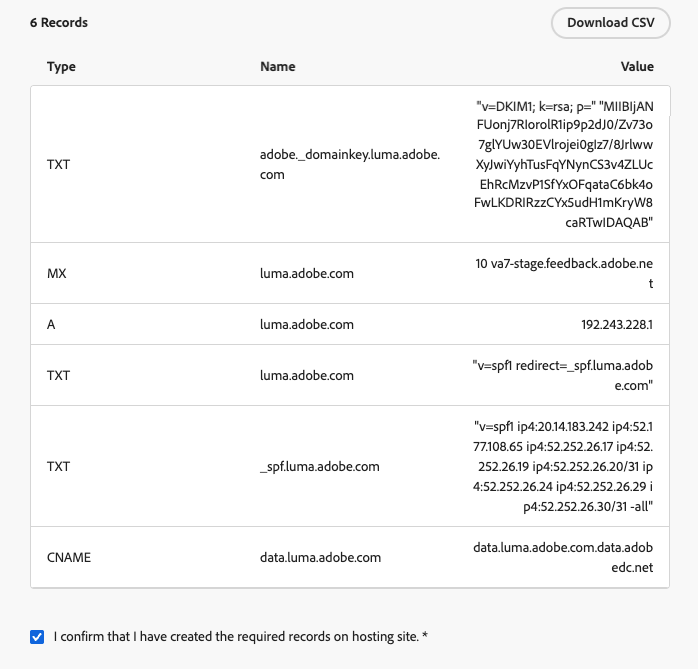Select the data.luma.adobe.com.data.adobedc.net CNAME value
Viewport: 698px width, 669px height.
[x=565, y=557]
